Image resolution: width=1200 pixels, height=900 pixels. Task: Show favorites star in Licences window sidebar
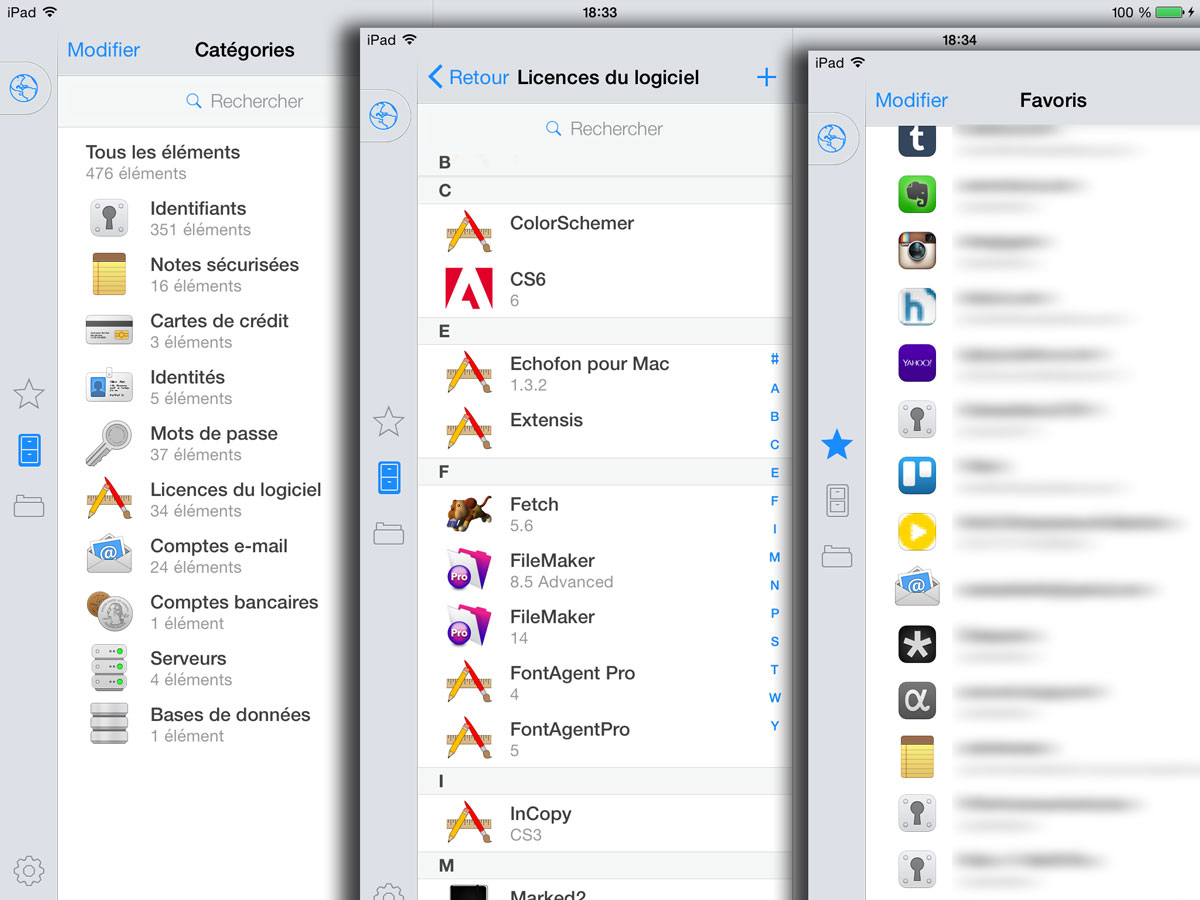(x=388, y=421)
